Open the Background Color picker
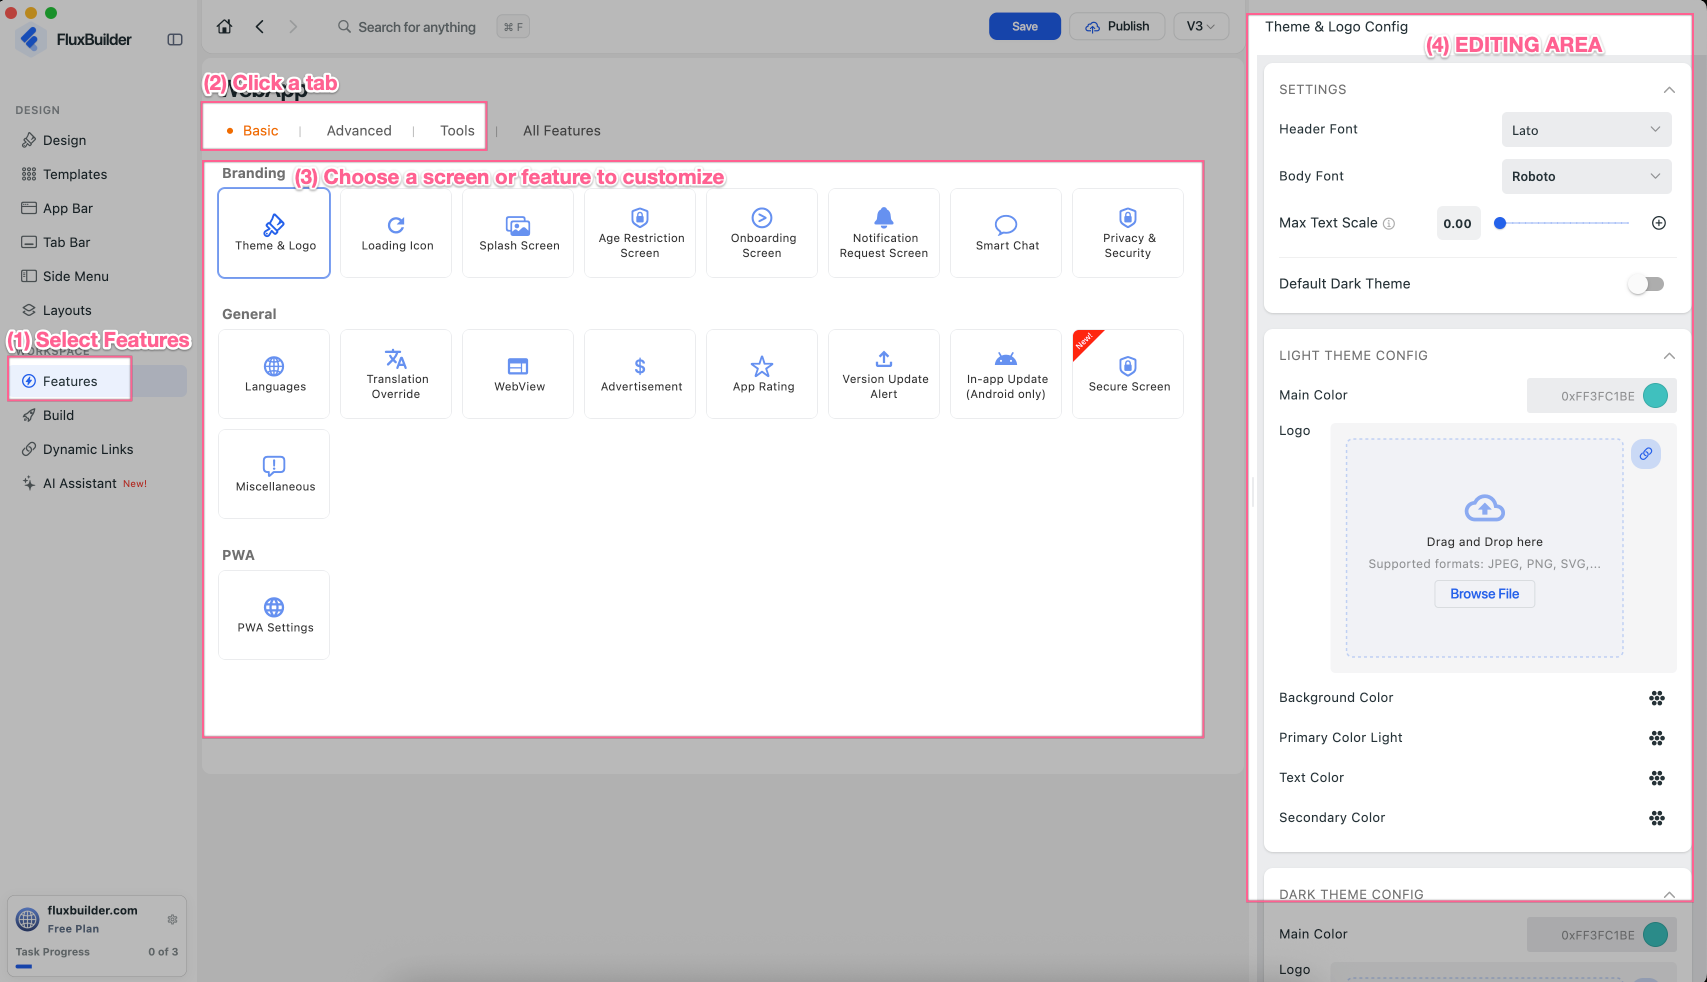1707x982 pixels. tap(1657, 698)
